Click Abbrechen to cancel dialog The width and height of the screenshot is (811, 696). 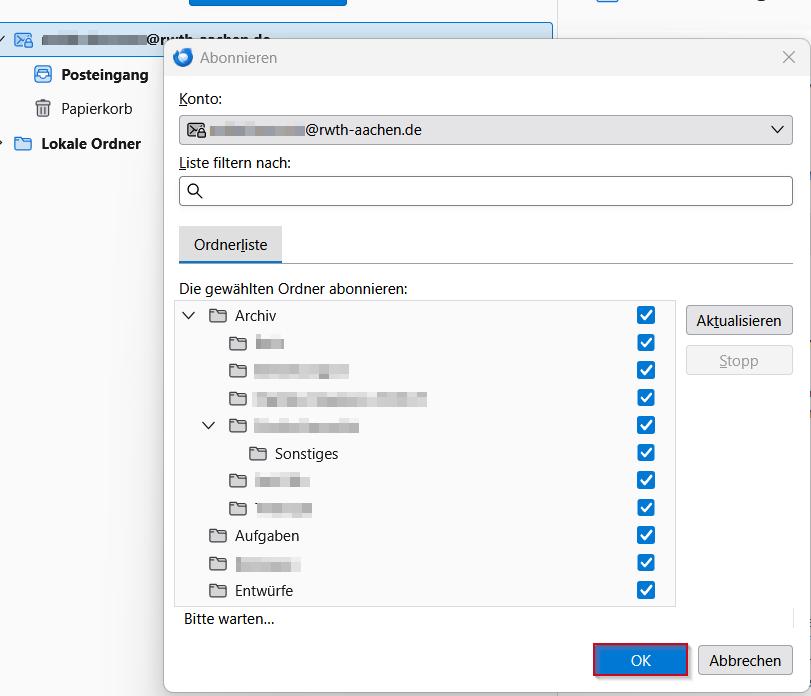pos(745,660)
